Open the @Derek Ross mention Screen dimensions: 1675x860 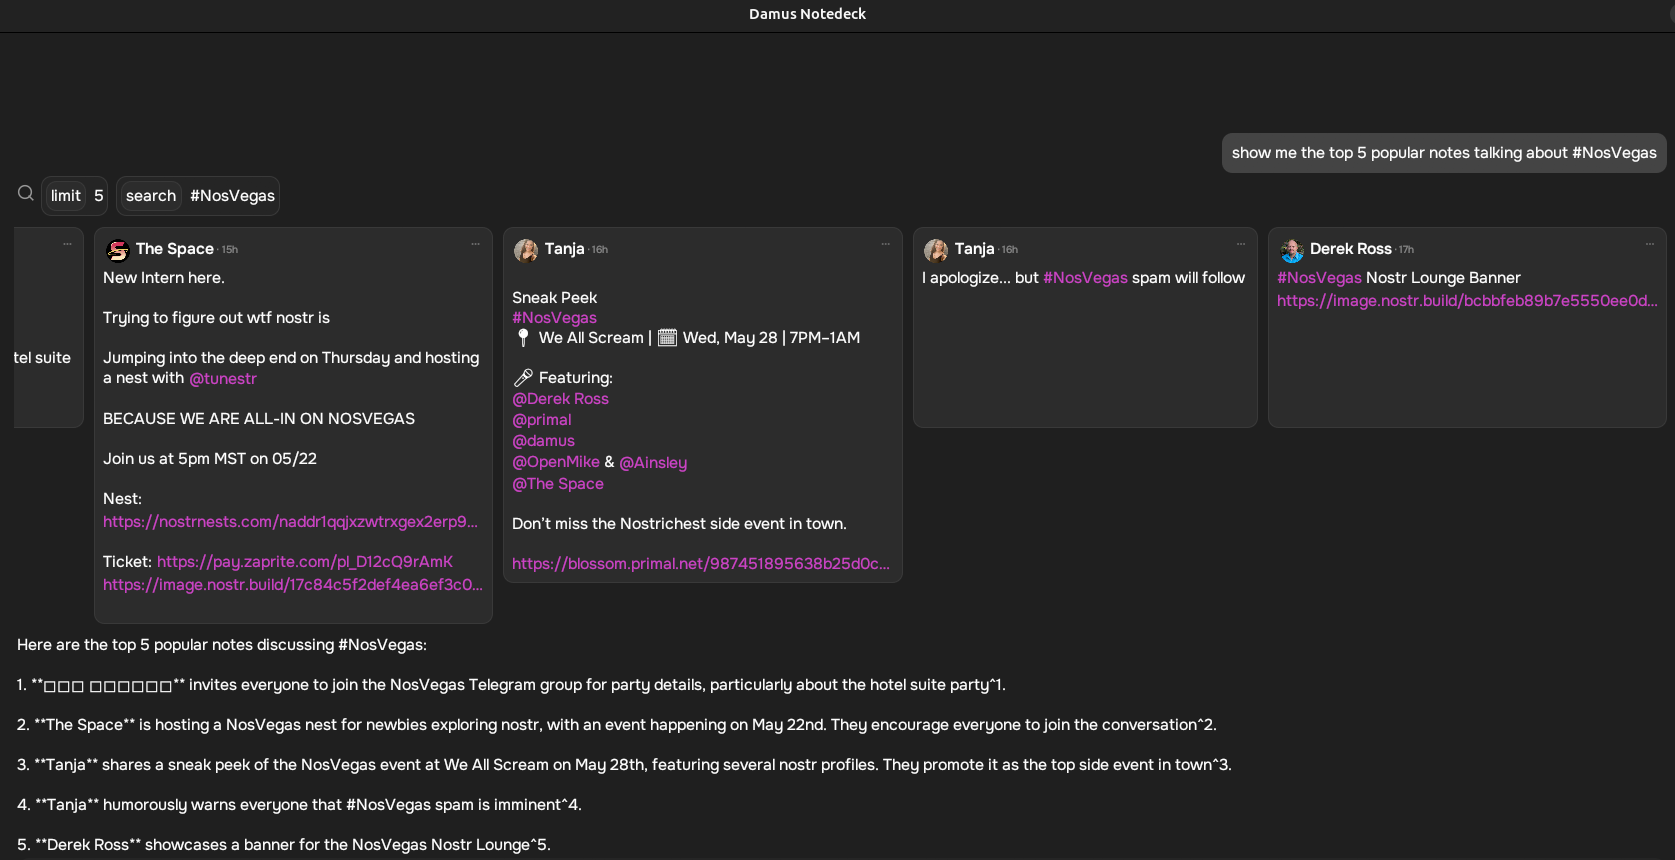tap(560, 399)
